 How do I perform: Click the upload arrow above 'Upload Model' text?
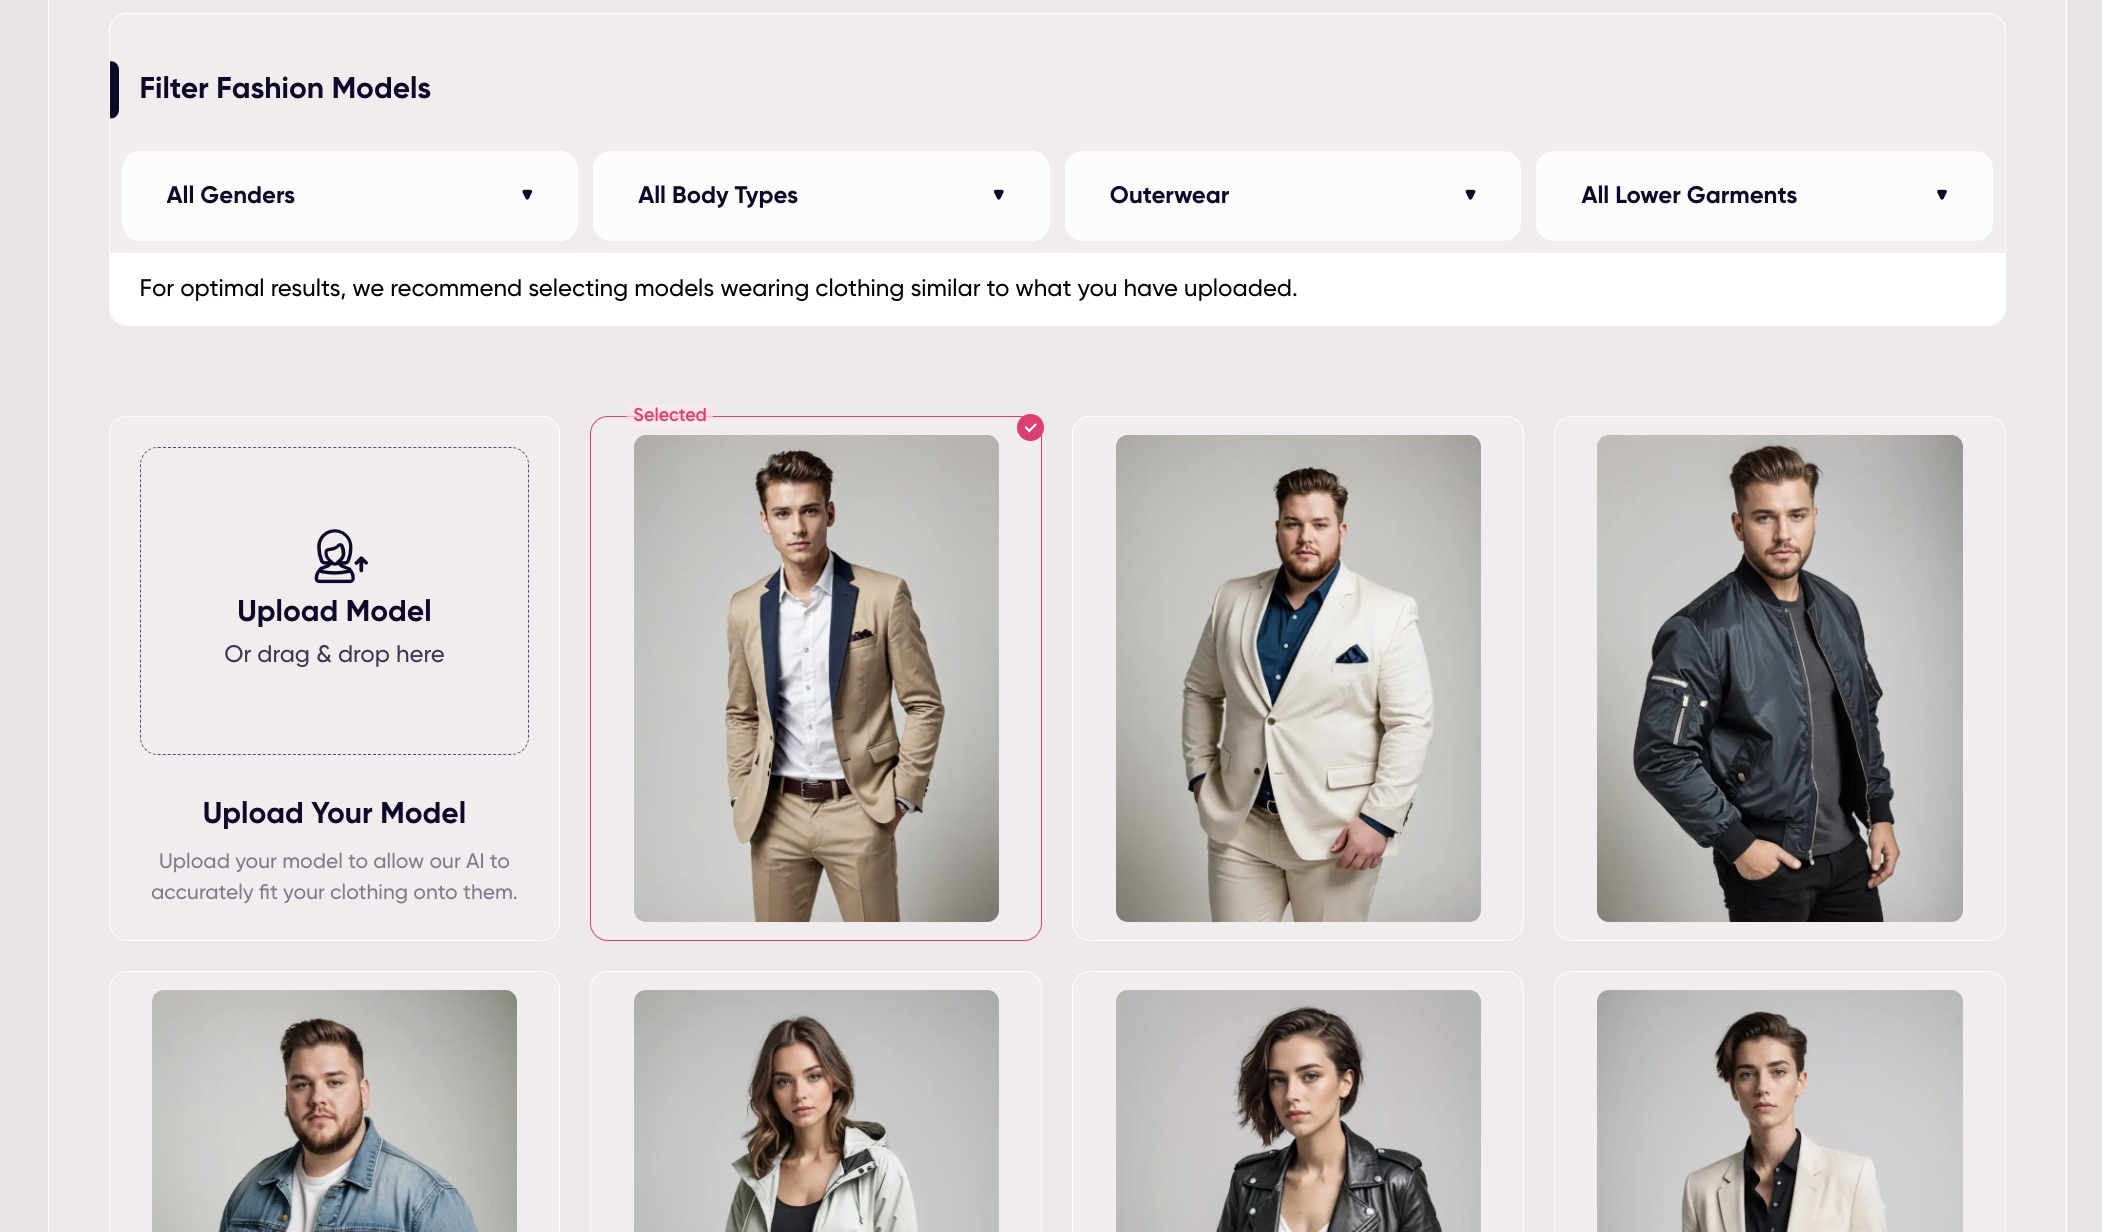(360, 560)
